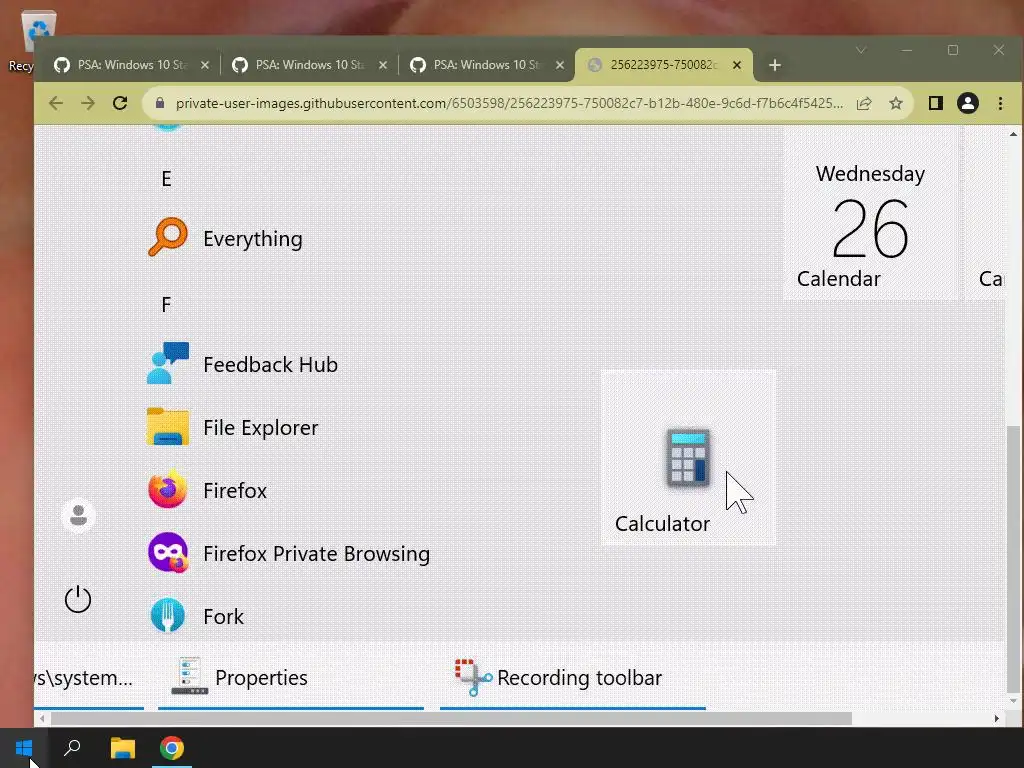Screen dimensions: 1024x768
Task: Click the Calendar tile showing Wednesday 26
Action: [870, 214]
